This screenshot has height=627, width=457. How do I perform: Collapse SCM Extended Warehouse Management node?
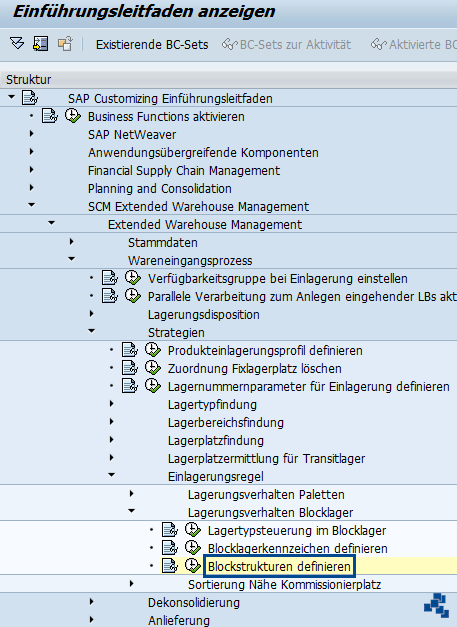pos(32,205)
